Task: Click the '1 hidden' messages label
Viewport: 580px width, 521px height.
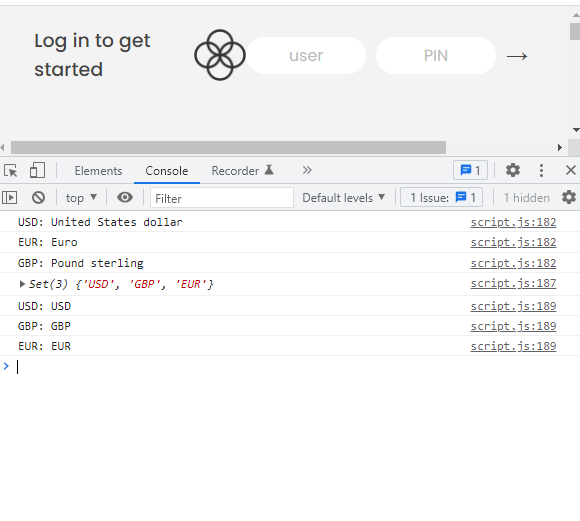Action: (x=526, y=198)
